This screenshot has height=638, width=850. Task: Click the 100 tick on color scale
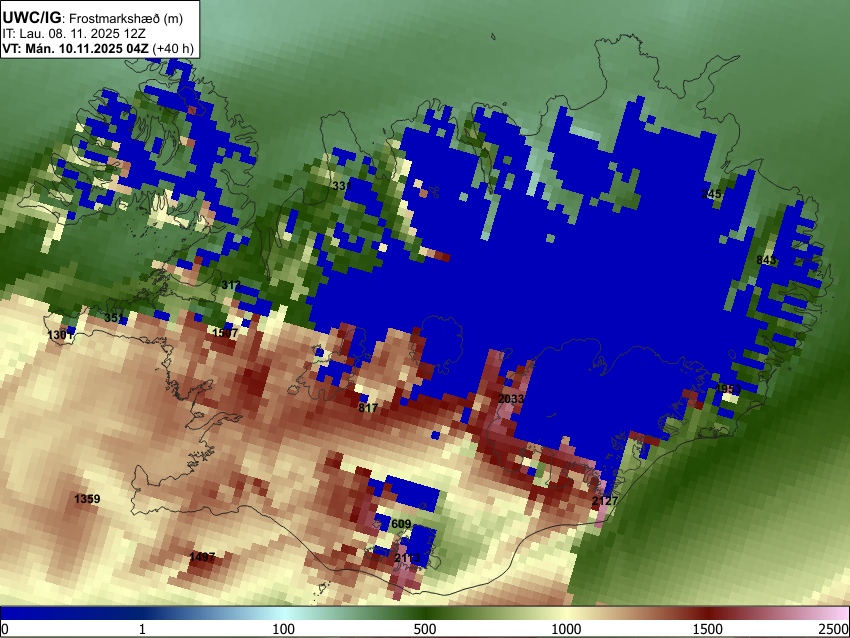(x=283, y=629)
